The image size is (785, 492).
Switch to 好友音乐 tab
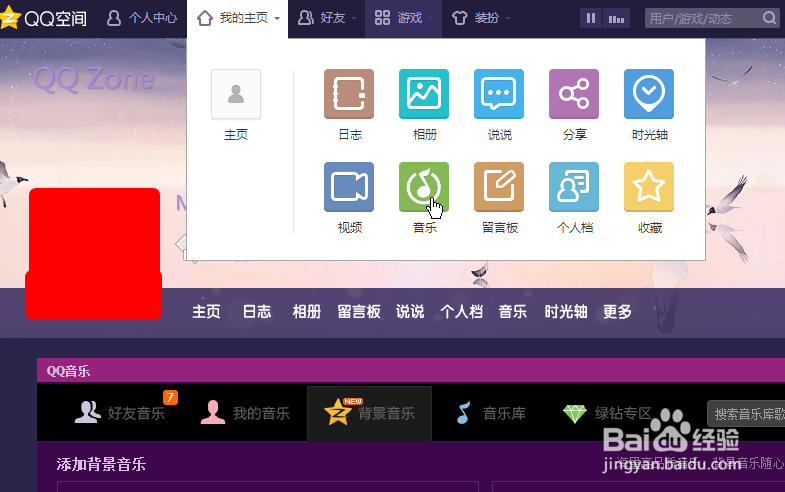(120, 413)
